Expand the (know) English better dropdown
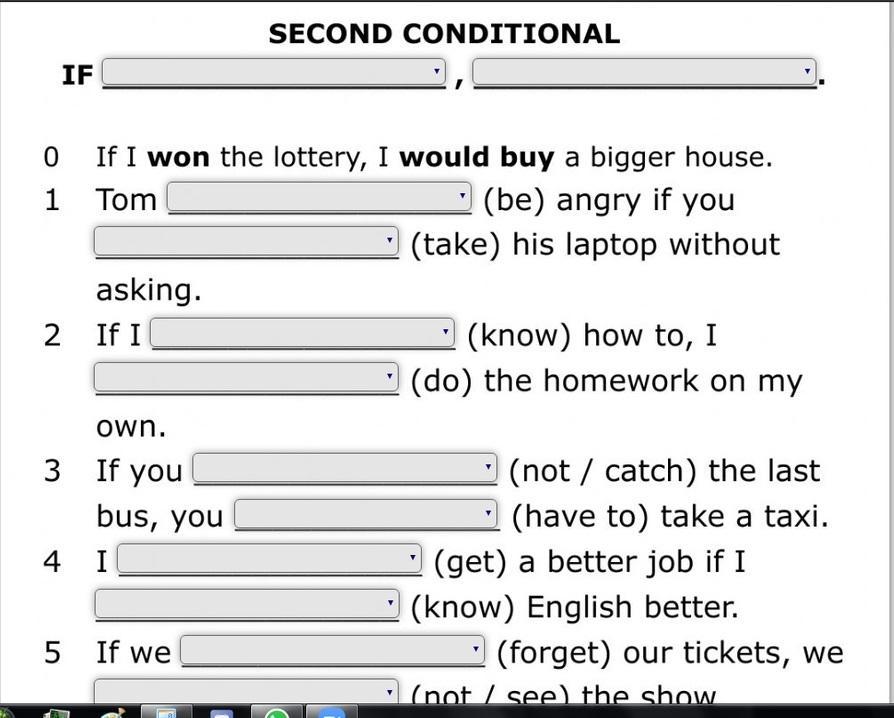 pyautogui.click(x=246, y=605)
